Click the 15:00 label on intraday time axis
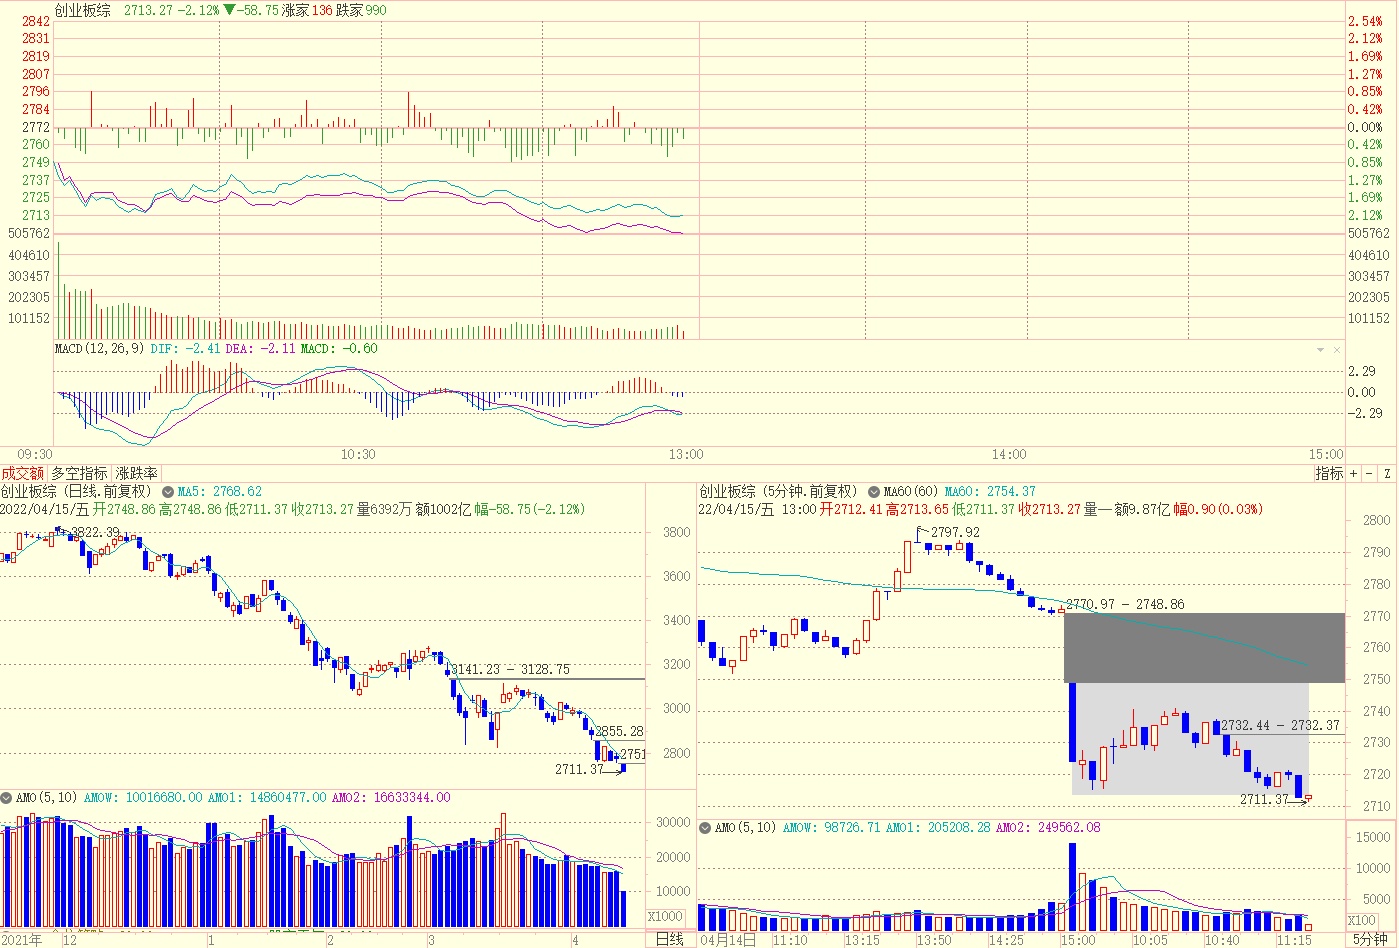Screen dimensions: 1399x948 click(1326, 454)
